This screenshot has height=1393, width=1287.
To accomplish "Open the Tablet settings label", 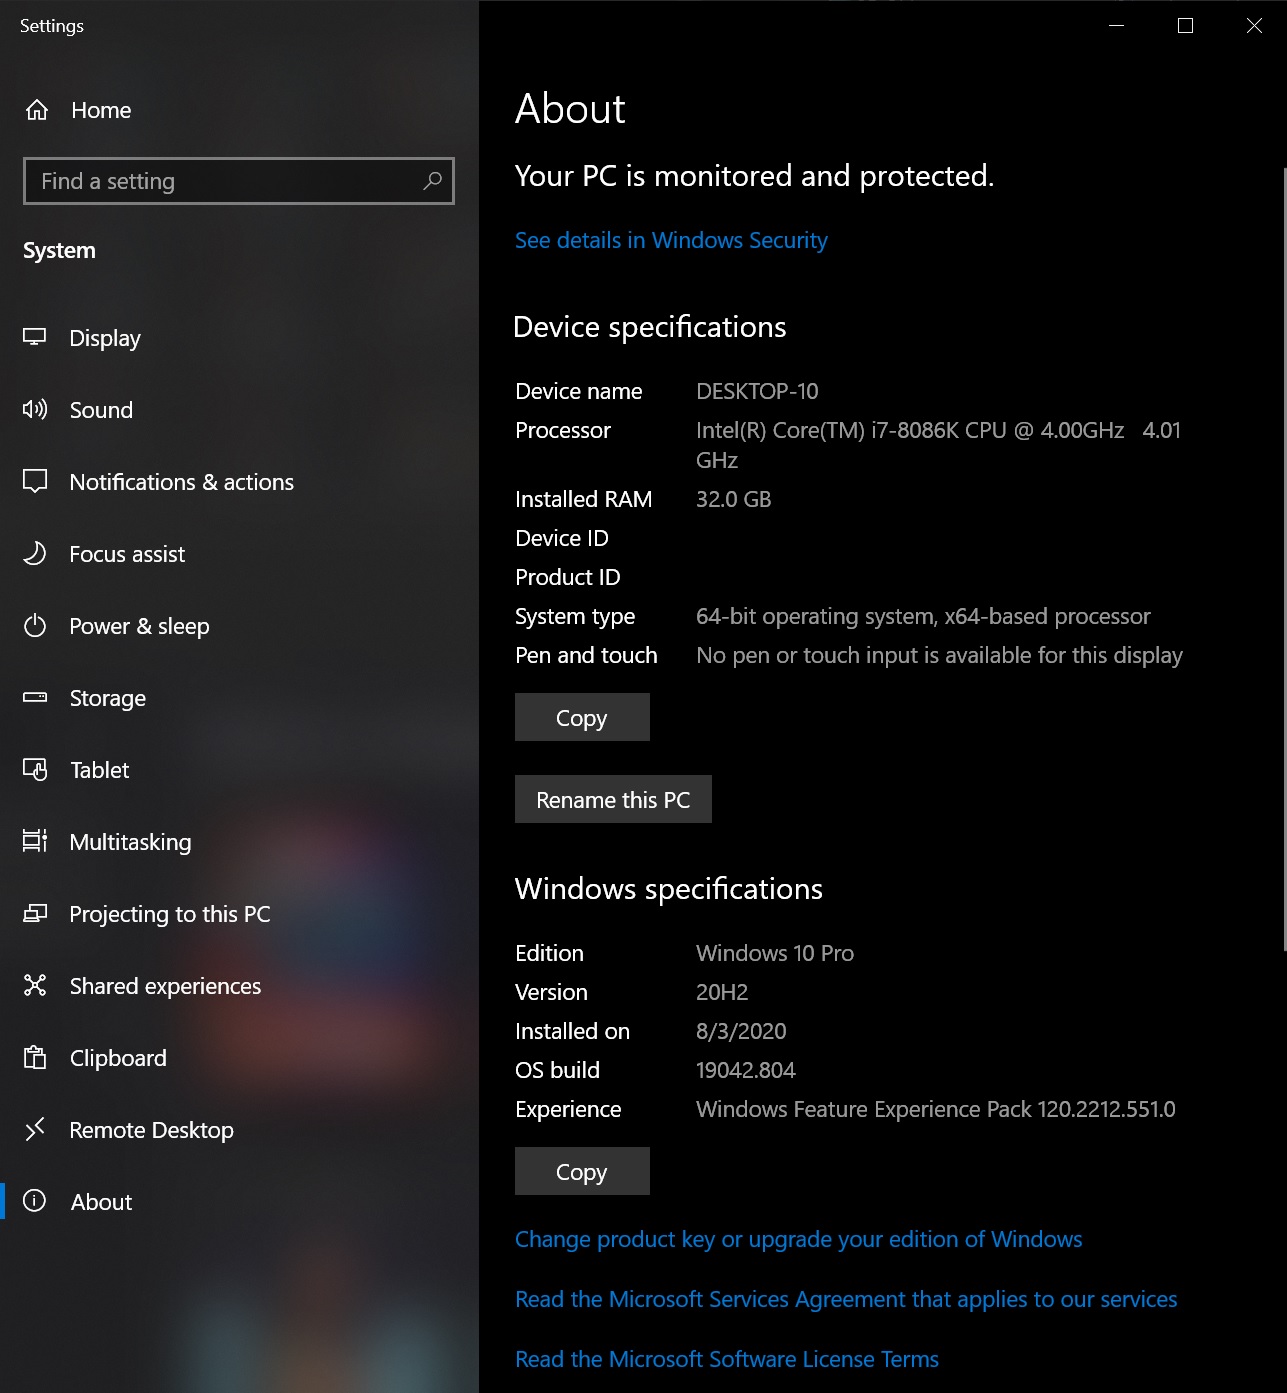I will 100,770.
